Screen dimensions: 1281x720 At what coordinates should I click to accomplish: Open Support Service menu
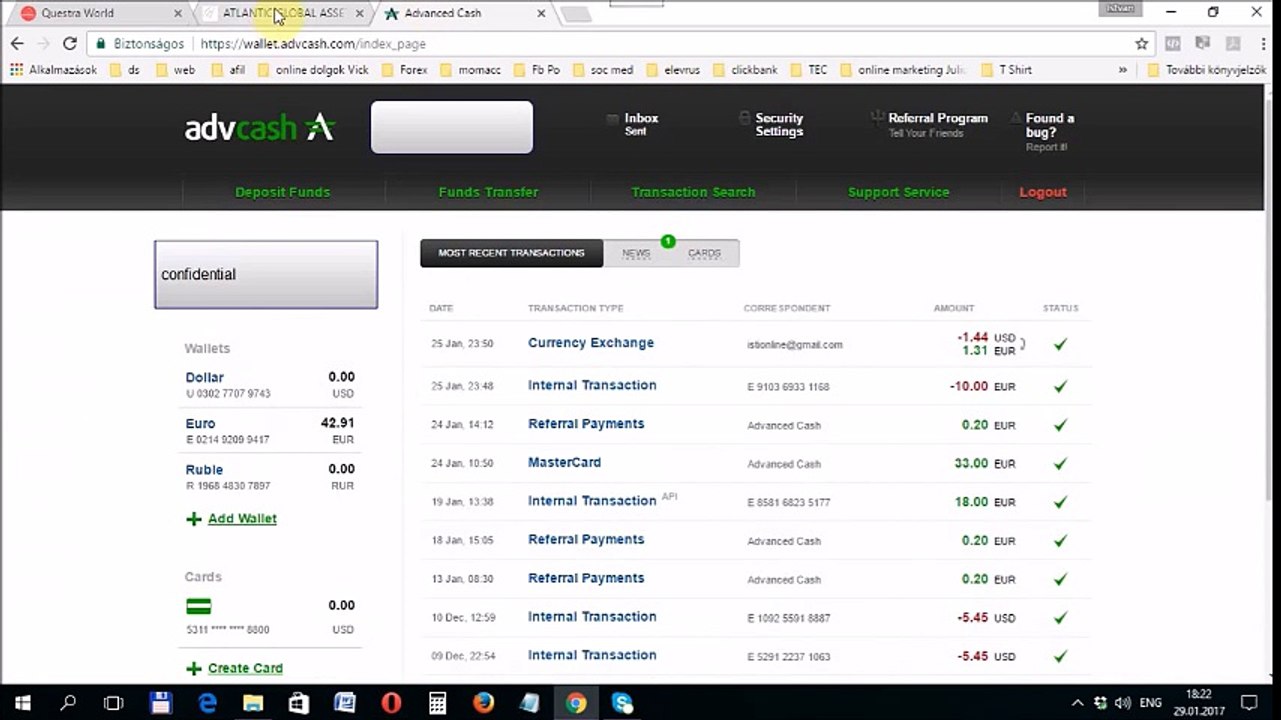tap(898, 192)
